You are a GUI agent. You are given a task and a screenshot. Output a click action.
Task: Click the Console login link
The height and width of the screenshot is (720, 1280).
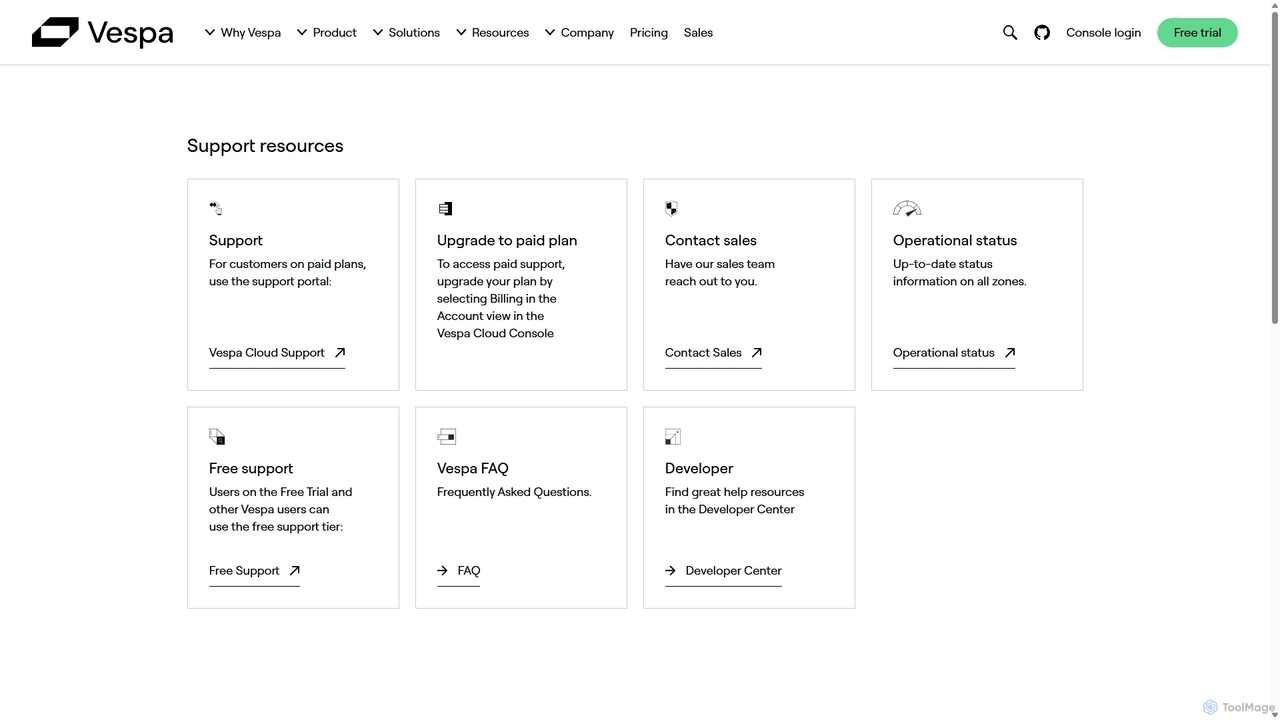[1103, 33]
